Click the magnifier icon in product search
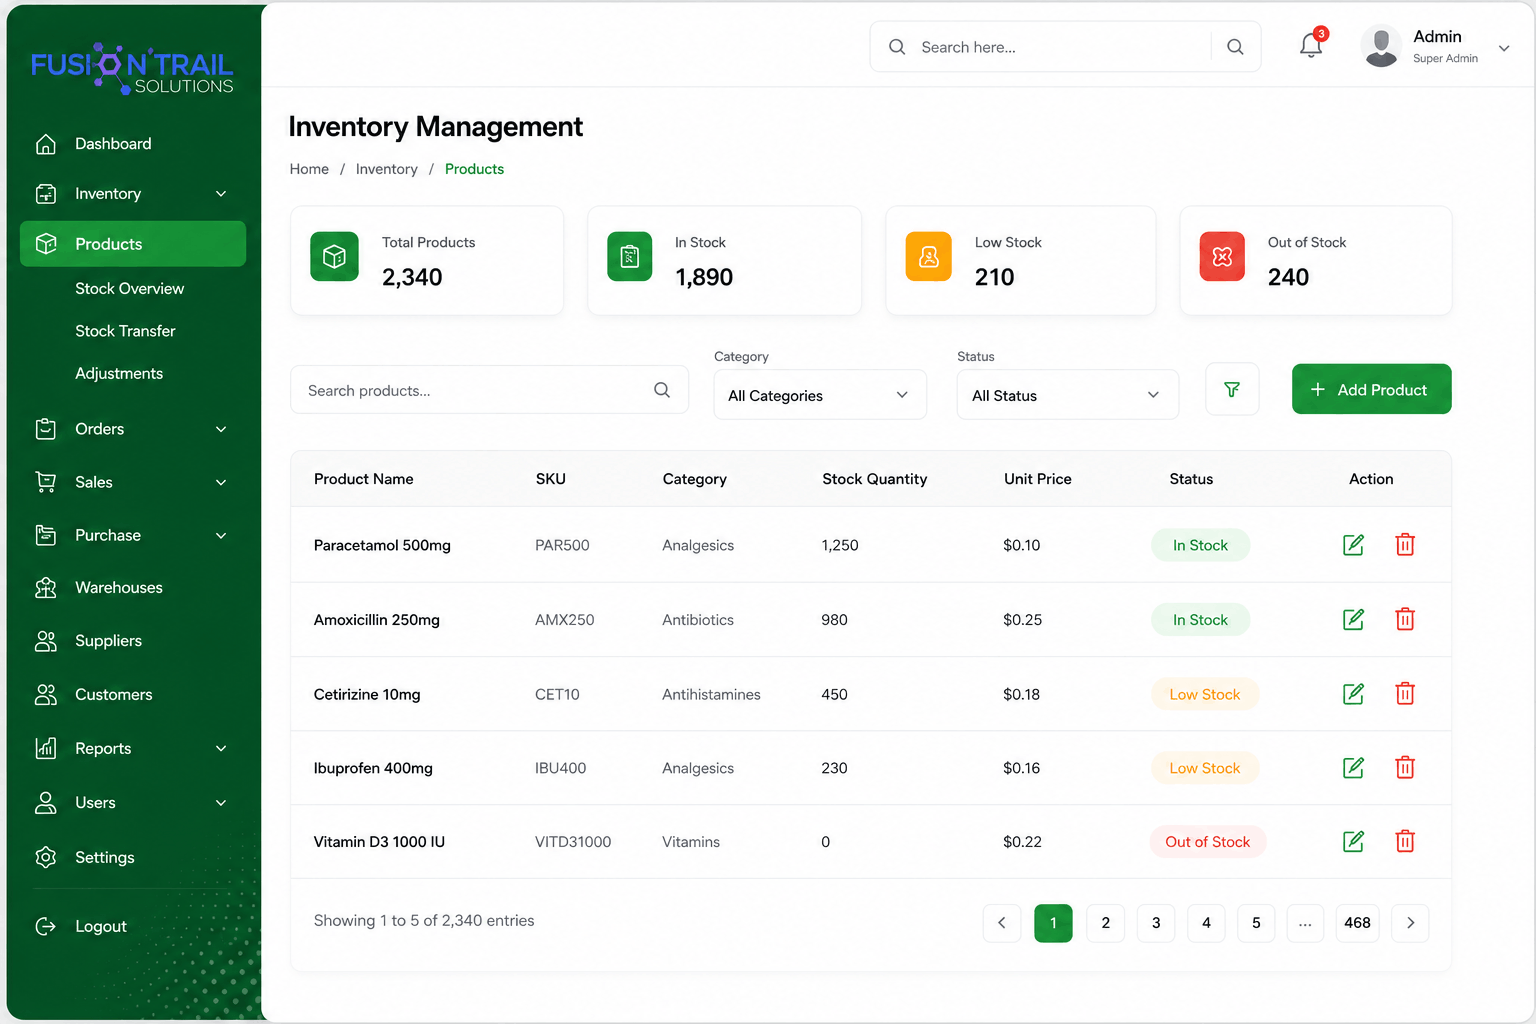The image size is (1536, 1024). [662, 390]
